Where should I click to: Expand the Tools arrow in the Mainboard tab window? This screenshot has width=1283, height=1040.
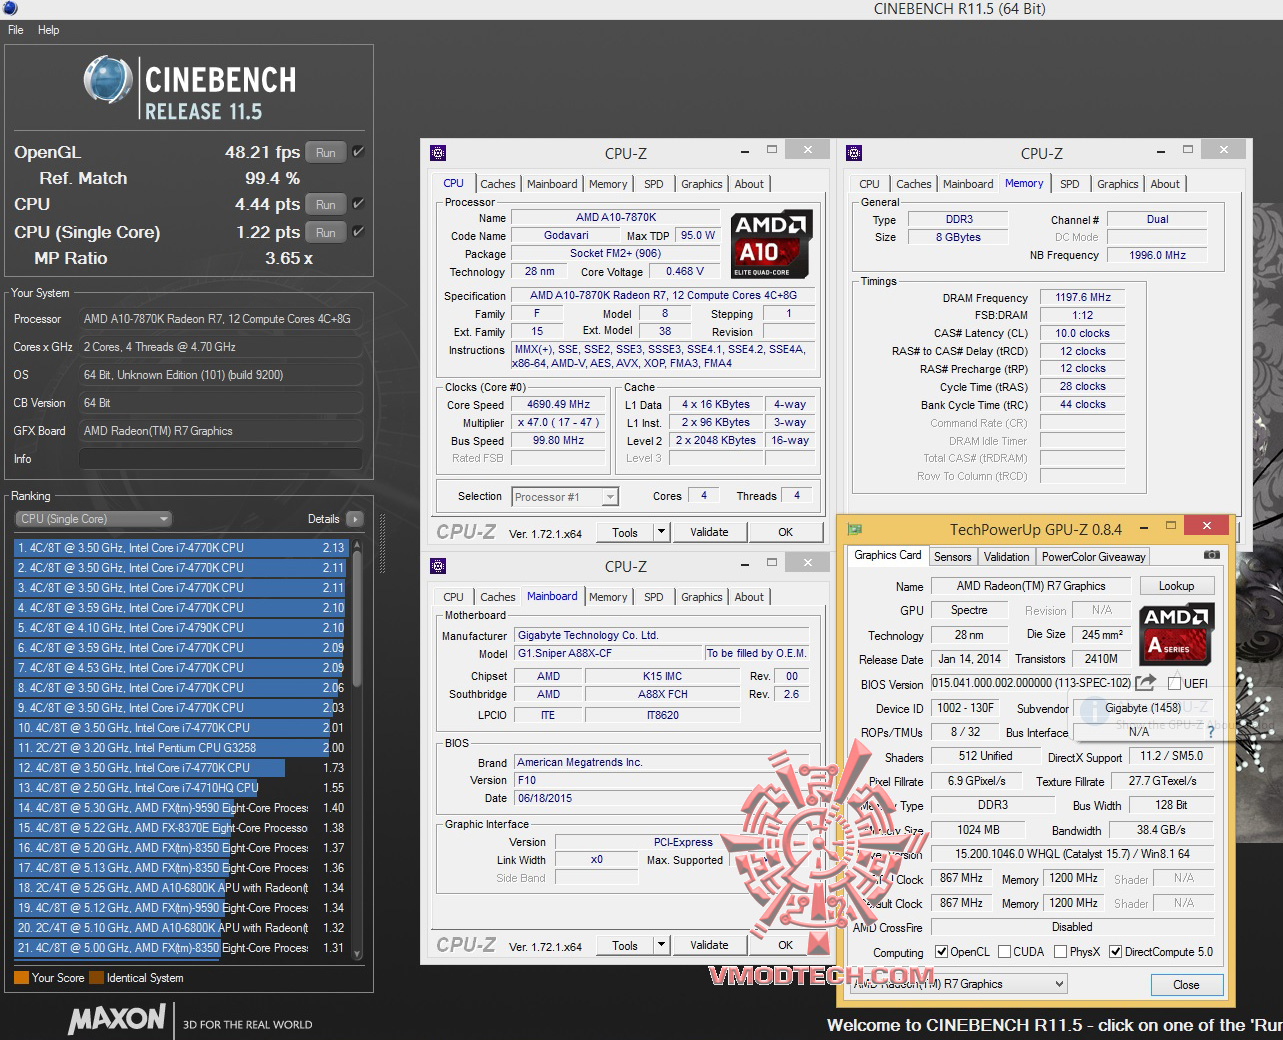[x=661, y=945]
